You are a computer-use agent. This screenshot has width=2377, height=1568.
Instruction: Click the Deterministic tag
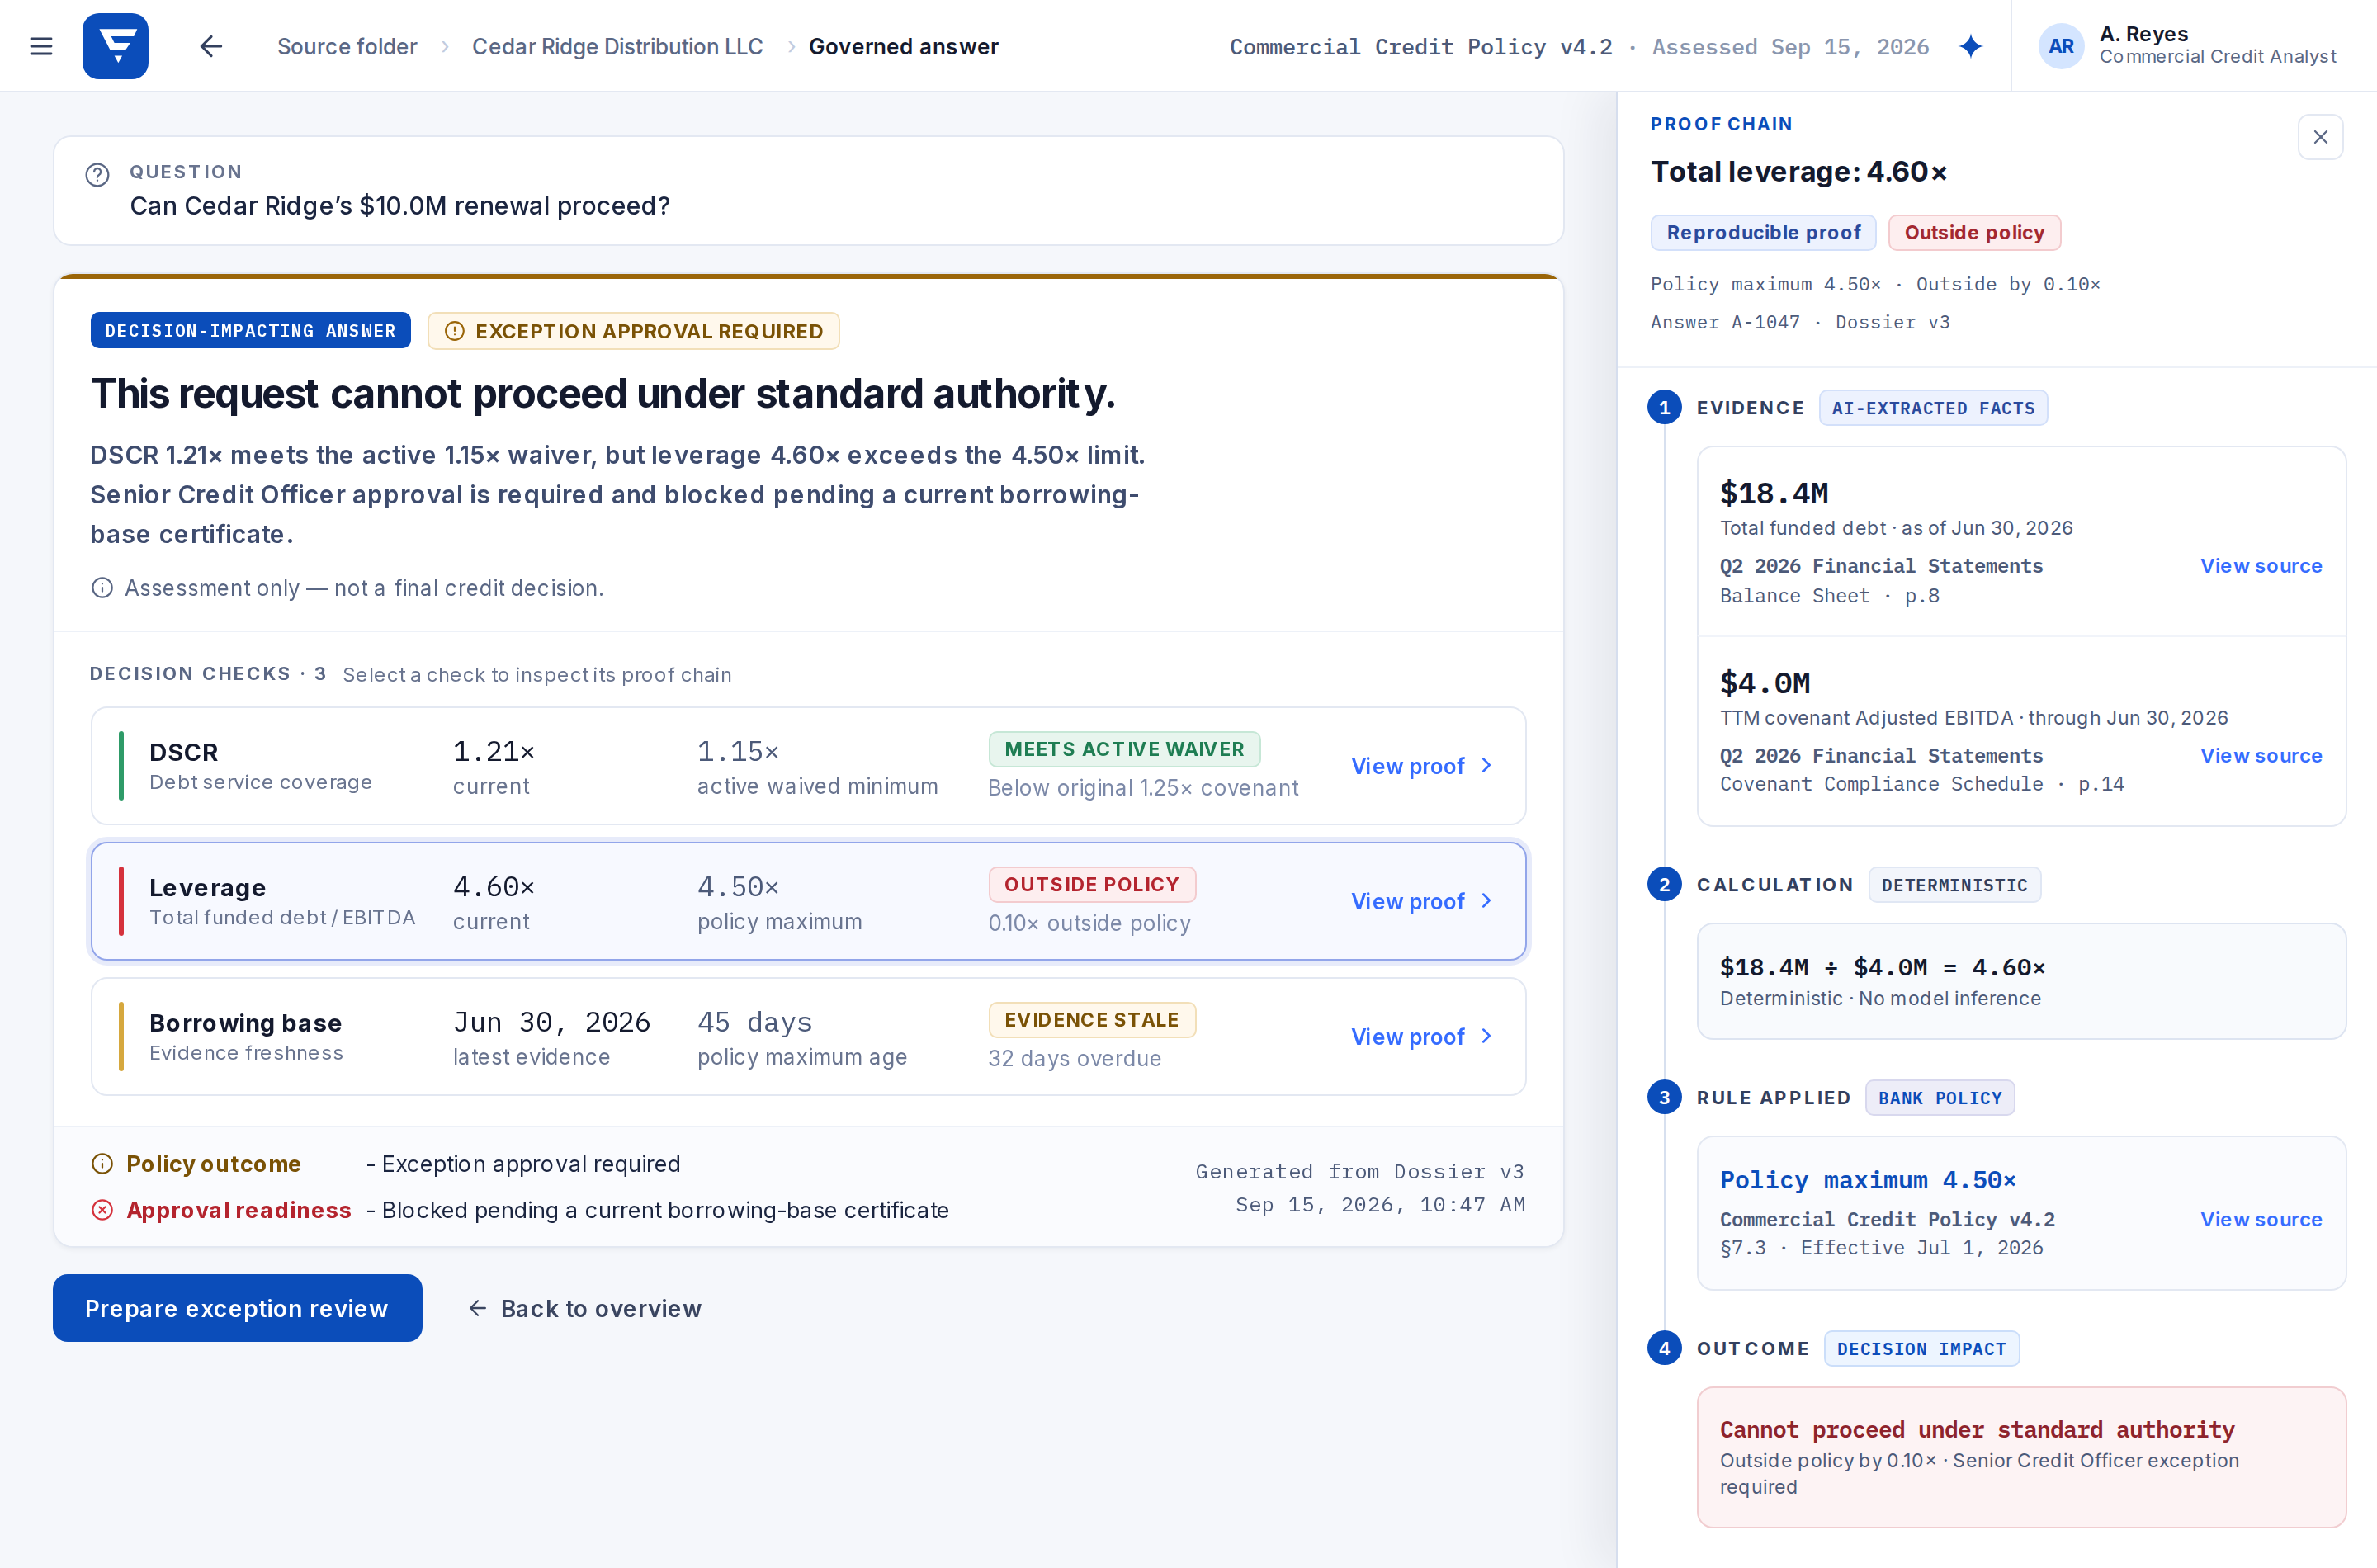1954,885
